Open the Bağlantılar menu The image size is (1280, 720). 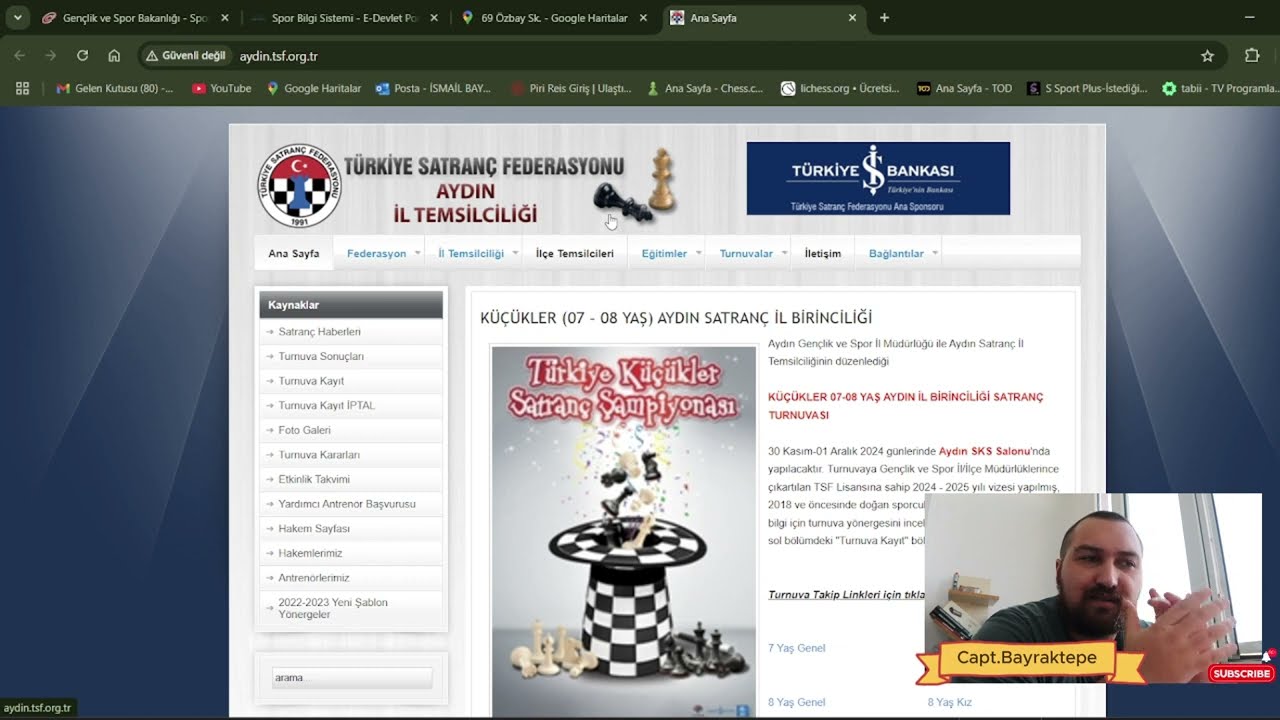[896, 253]
